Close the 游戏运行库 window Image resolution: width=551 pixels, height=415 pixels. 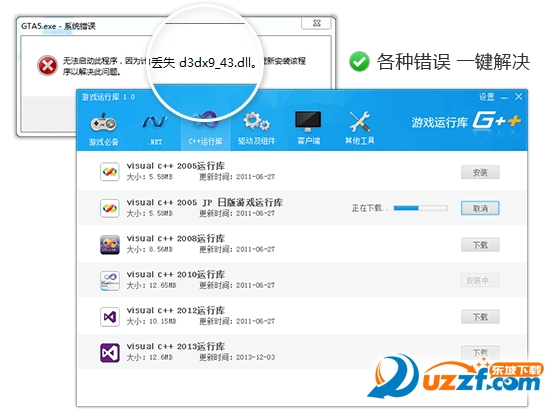pos(518,97)
